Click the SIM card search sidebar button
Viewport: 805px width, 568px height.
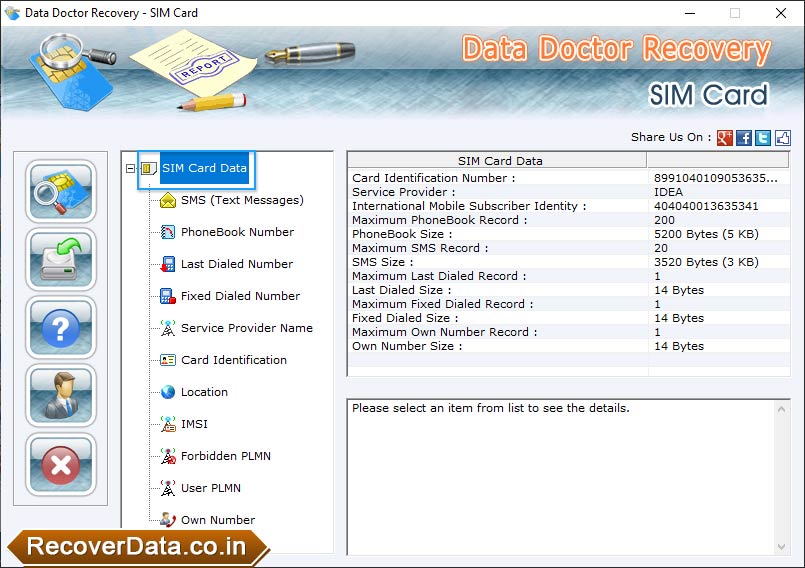tap(61, 191)
